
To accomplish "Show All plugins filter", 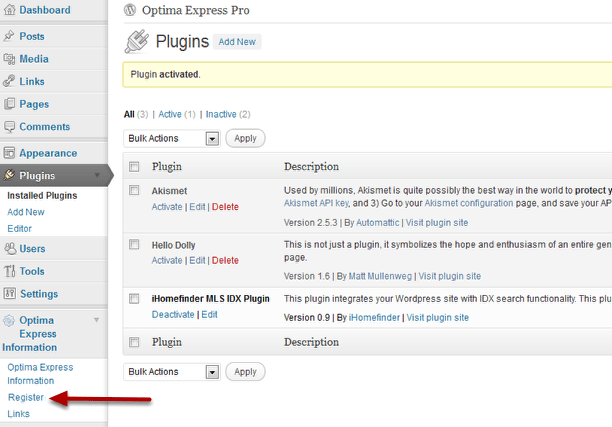I will pos(129,114).
